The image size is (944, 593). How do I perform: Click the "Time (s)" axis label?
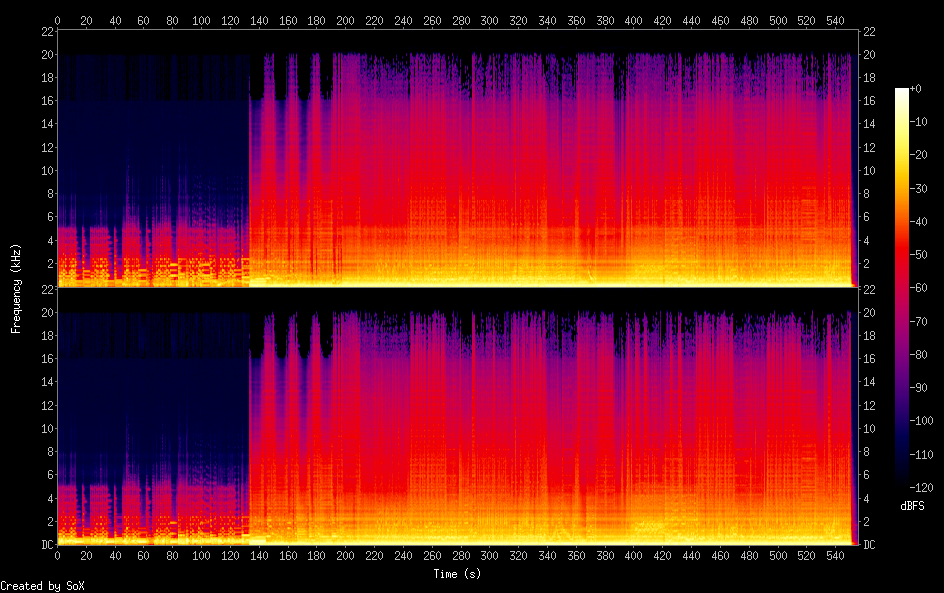coord(454,574)
